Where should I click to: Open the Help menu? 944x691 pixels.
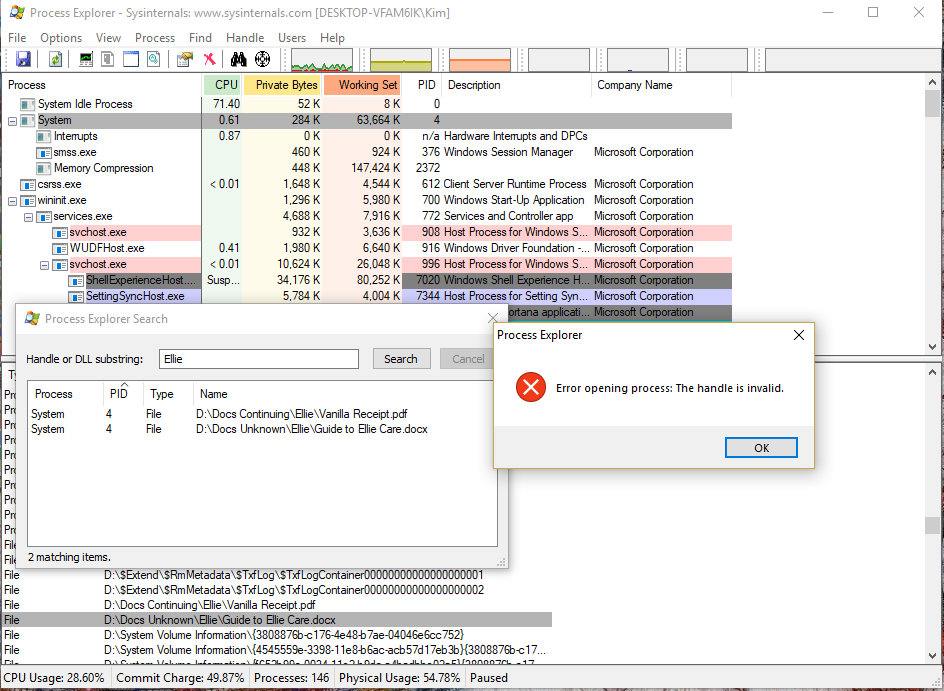pyautogui.click(x=332, y=37)
